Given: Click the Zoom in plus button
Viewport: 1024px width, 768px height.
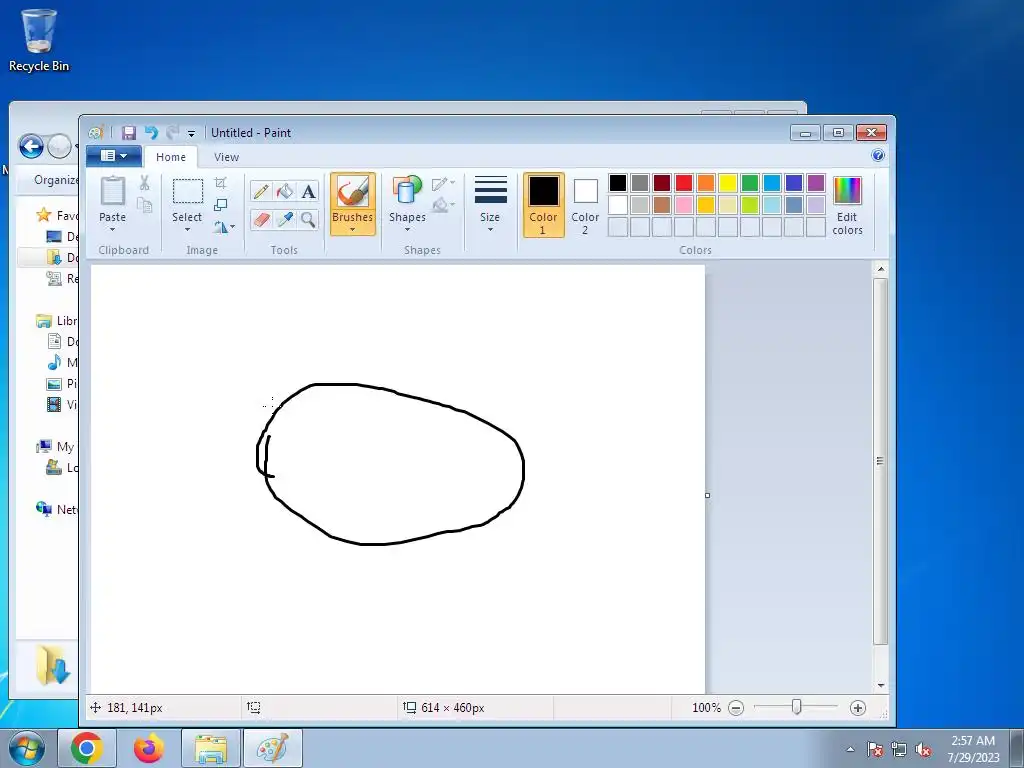Looking at the screenshot, I should (858, 708).
